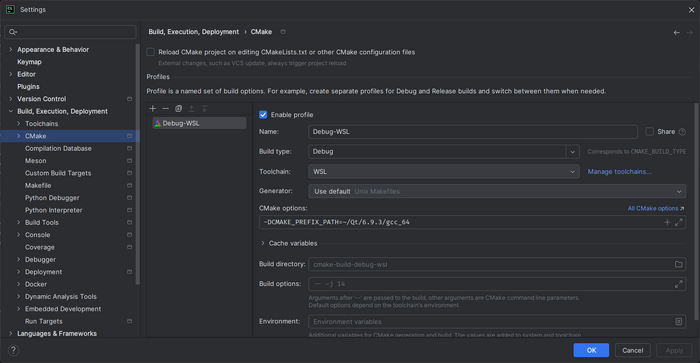The width and height of the screenshot is (700, 363).
Task: Add a CMake option with plus icon
Action: [x=667, y=222]
